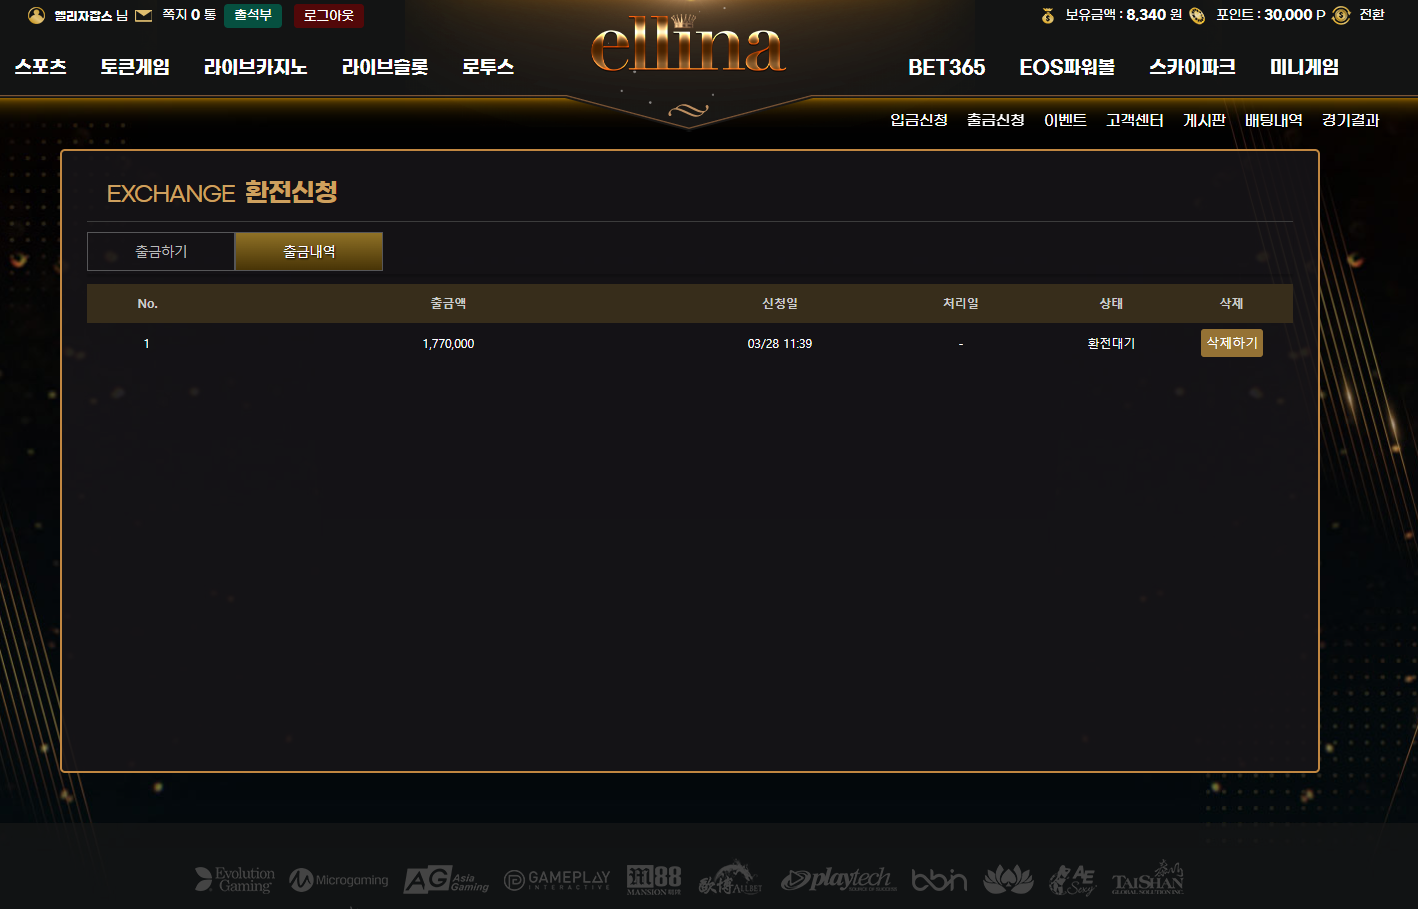1418x909 pixels.
Task: Click the user profile avatar icon
Action: coord(36,15)
